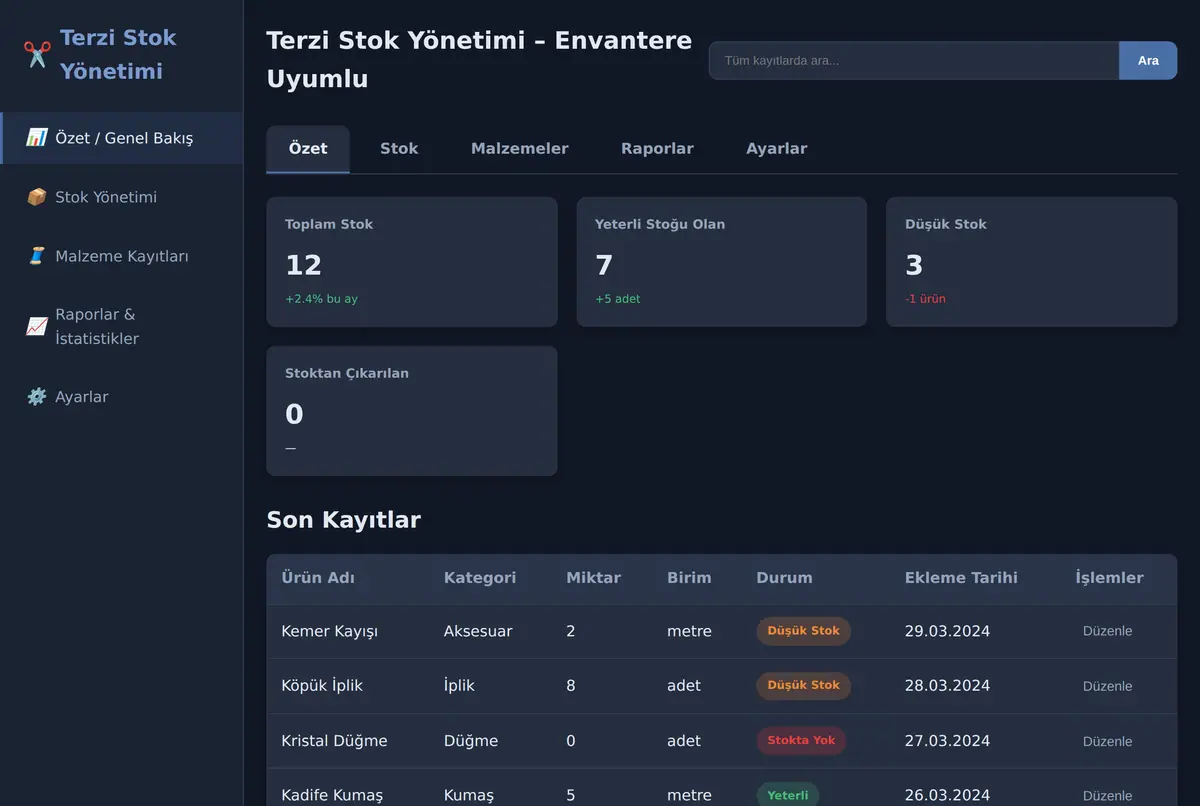
Task: Open Stok Yönetimi in sidebar
Action: [121, 197]
